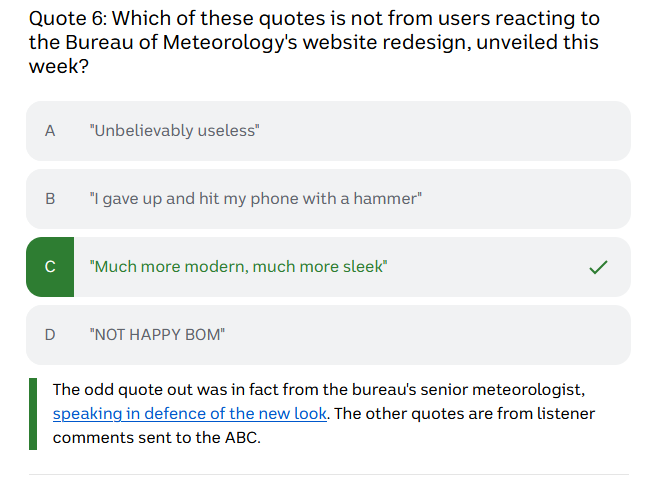This screenshot has width=656, height=481.
Task: Click the green C letter badge
Action: (x=50, y=267)
